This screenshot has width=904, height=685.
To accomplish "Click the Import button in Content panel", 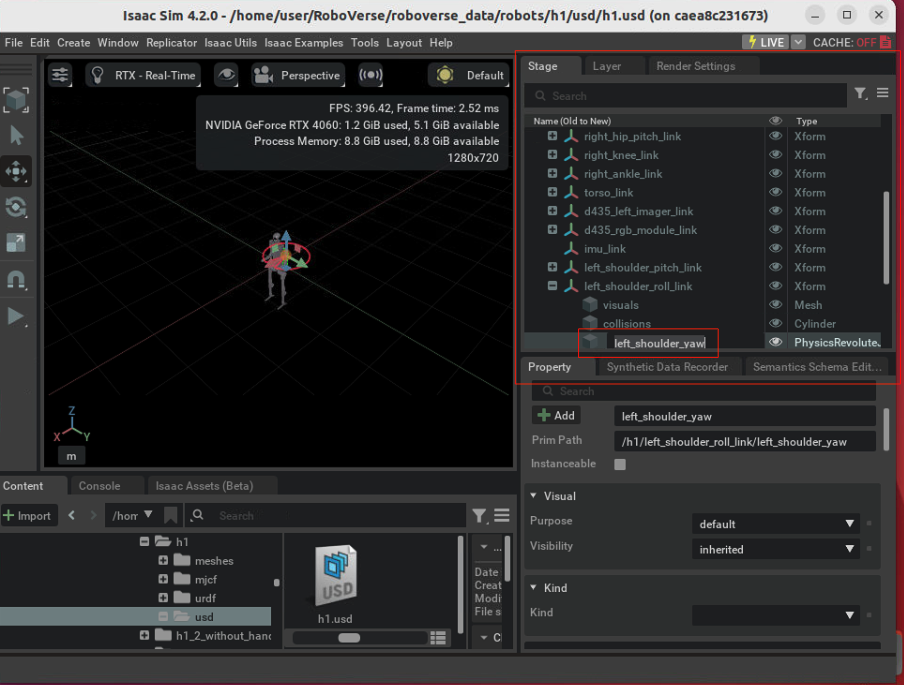I will tap(28, 515).
